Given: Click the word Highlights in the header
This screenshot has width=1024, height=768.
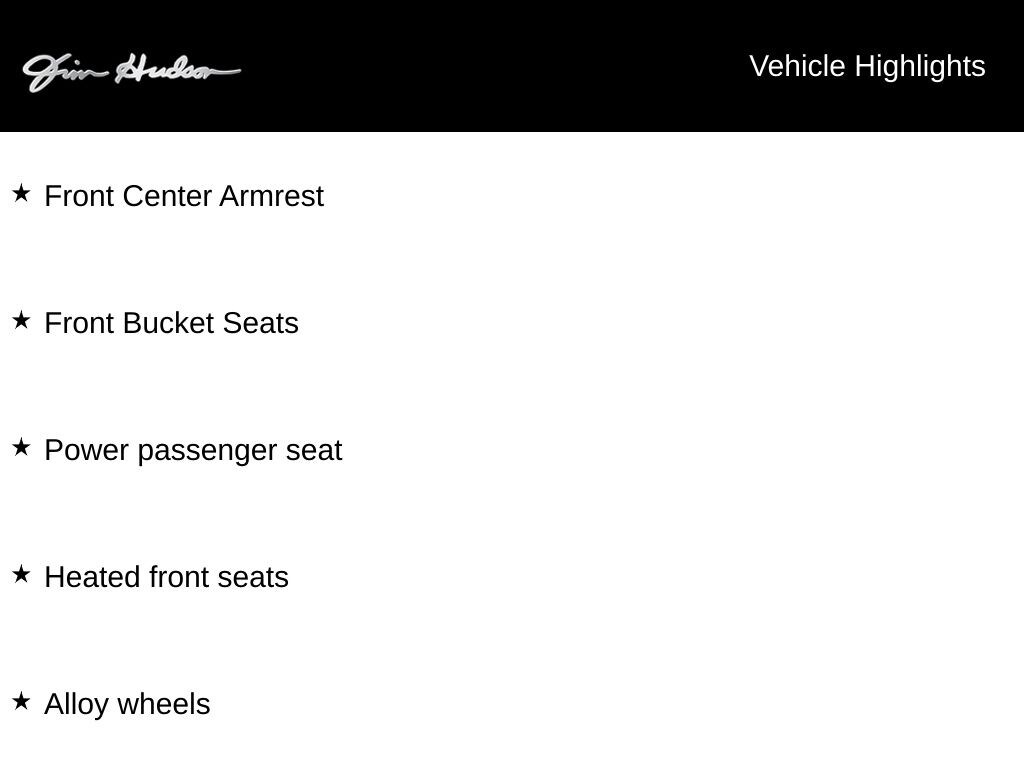Looking at the screenshot, I should 920,68.
